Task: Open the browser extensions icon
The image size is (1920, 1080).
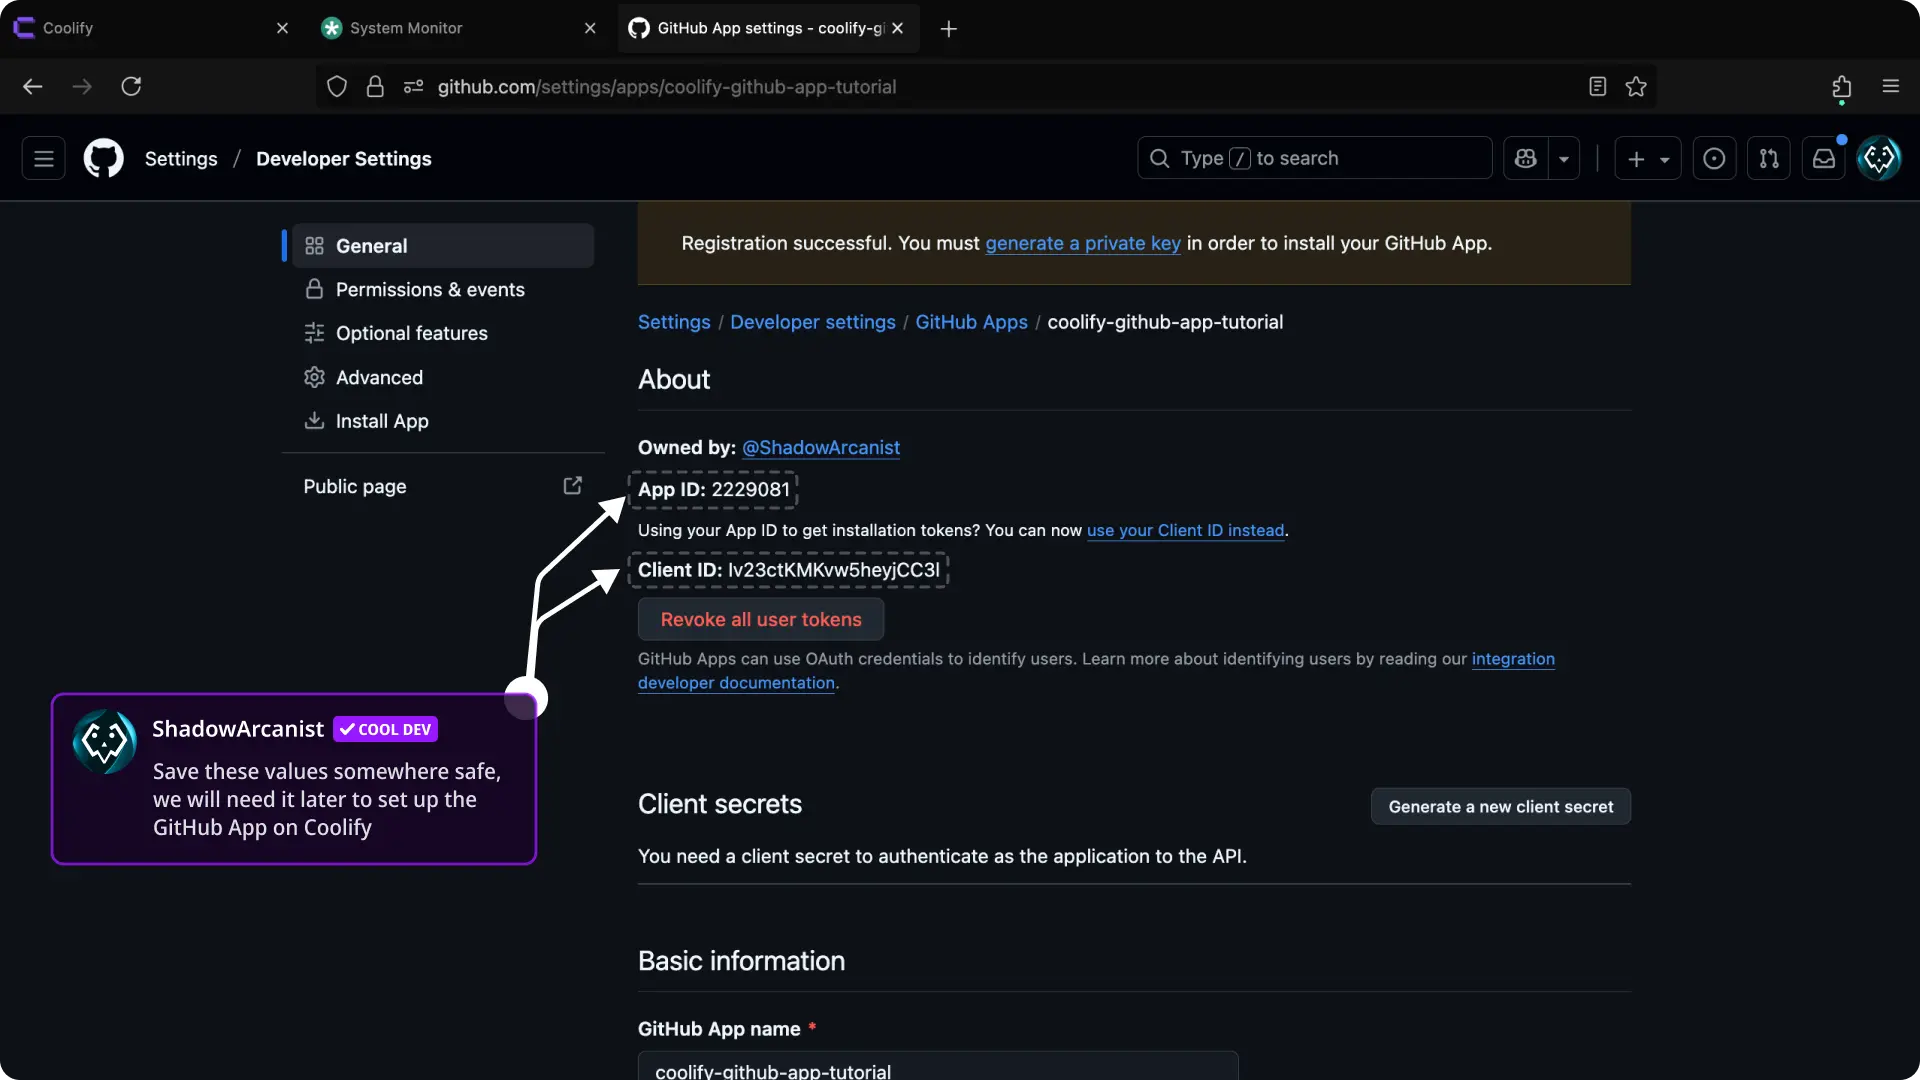Action: click(1841, 87)
